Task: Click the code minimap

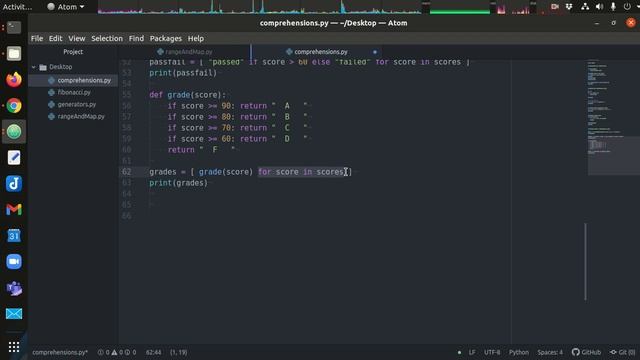Action: tap(613, 118)
